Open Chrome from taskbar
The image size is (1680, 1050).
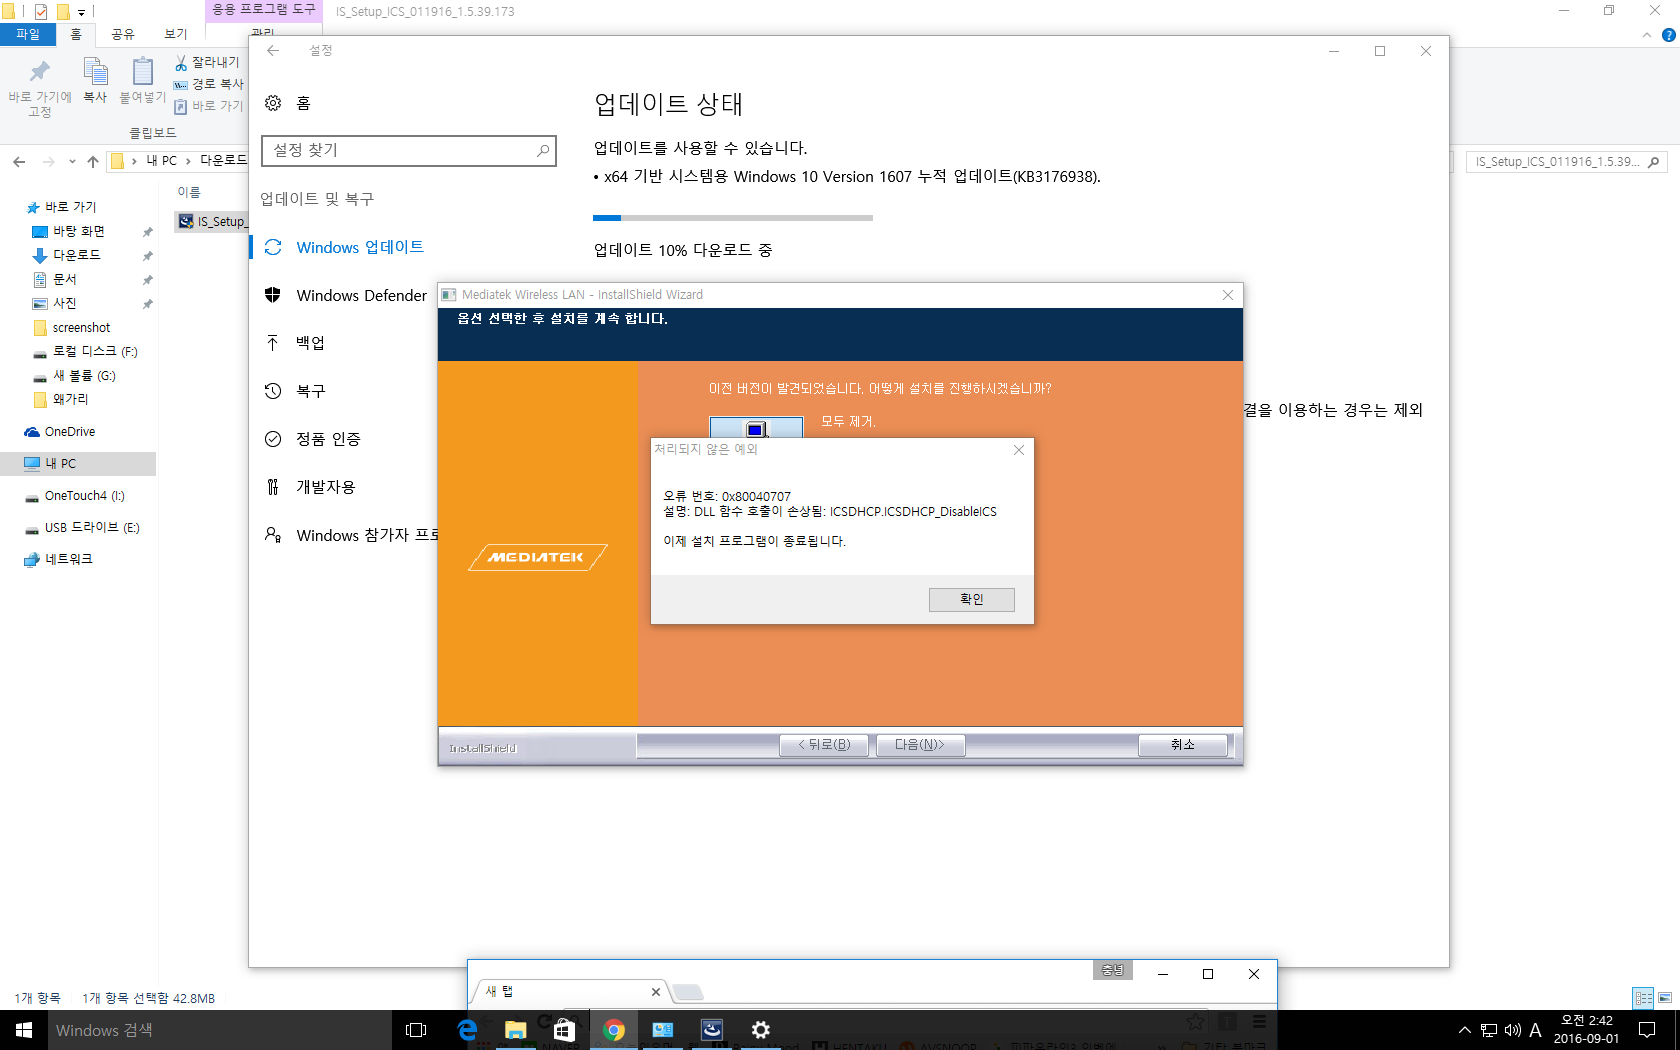(614, 1030)
